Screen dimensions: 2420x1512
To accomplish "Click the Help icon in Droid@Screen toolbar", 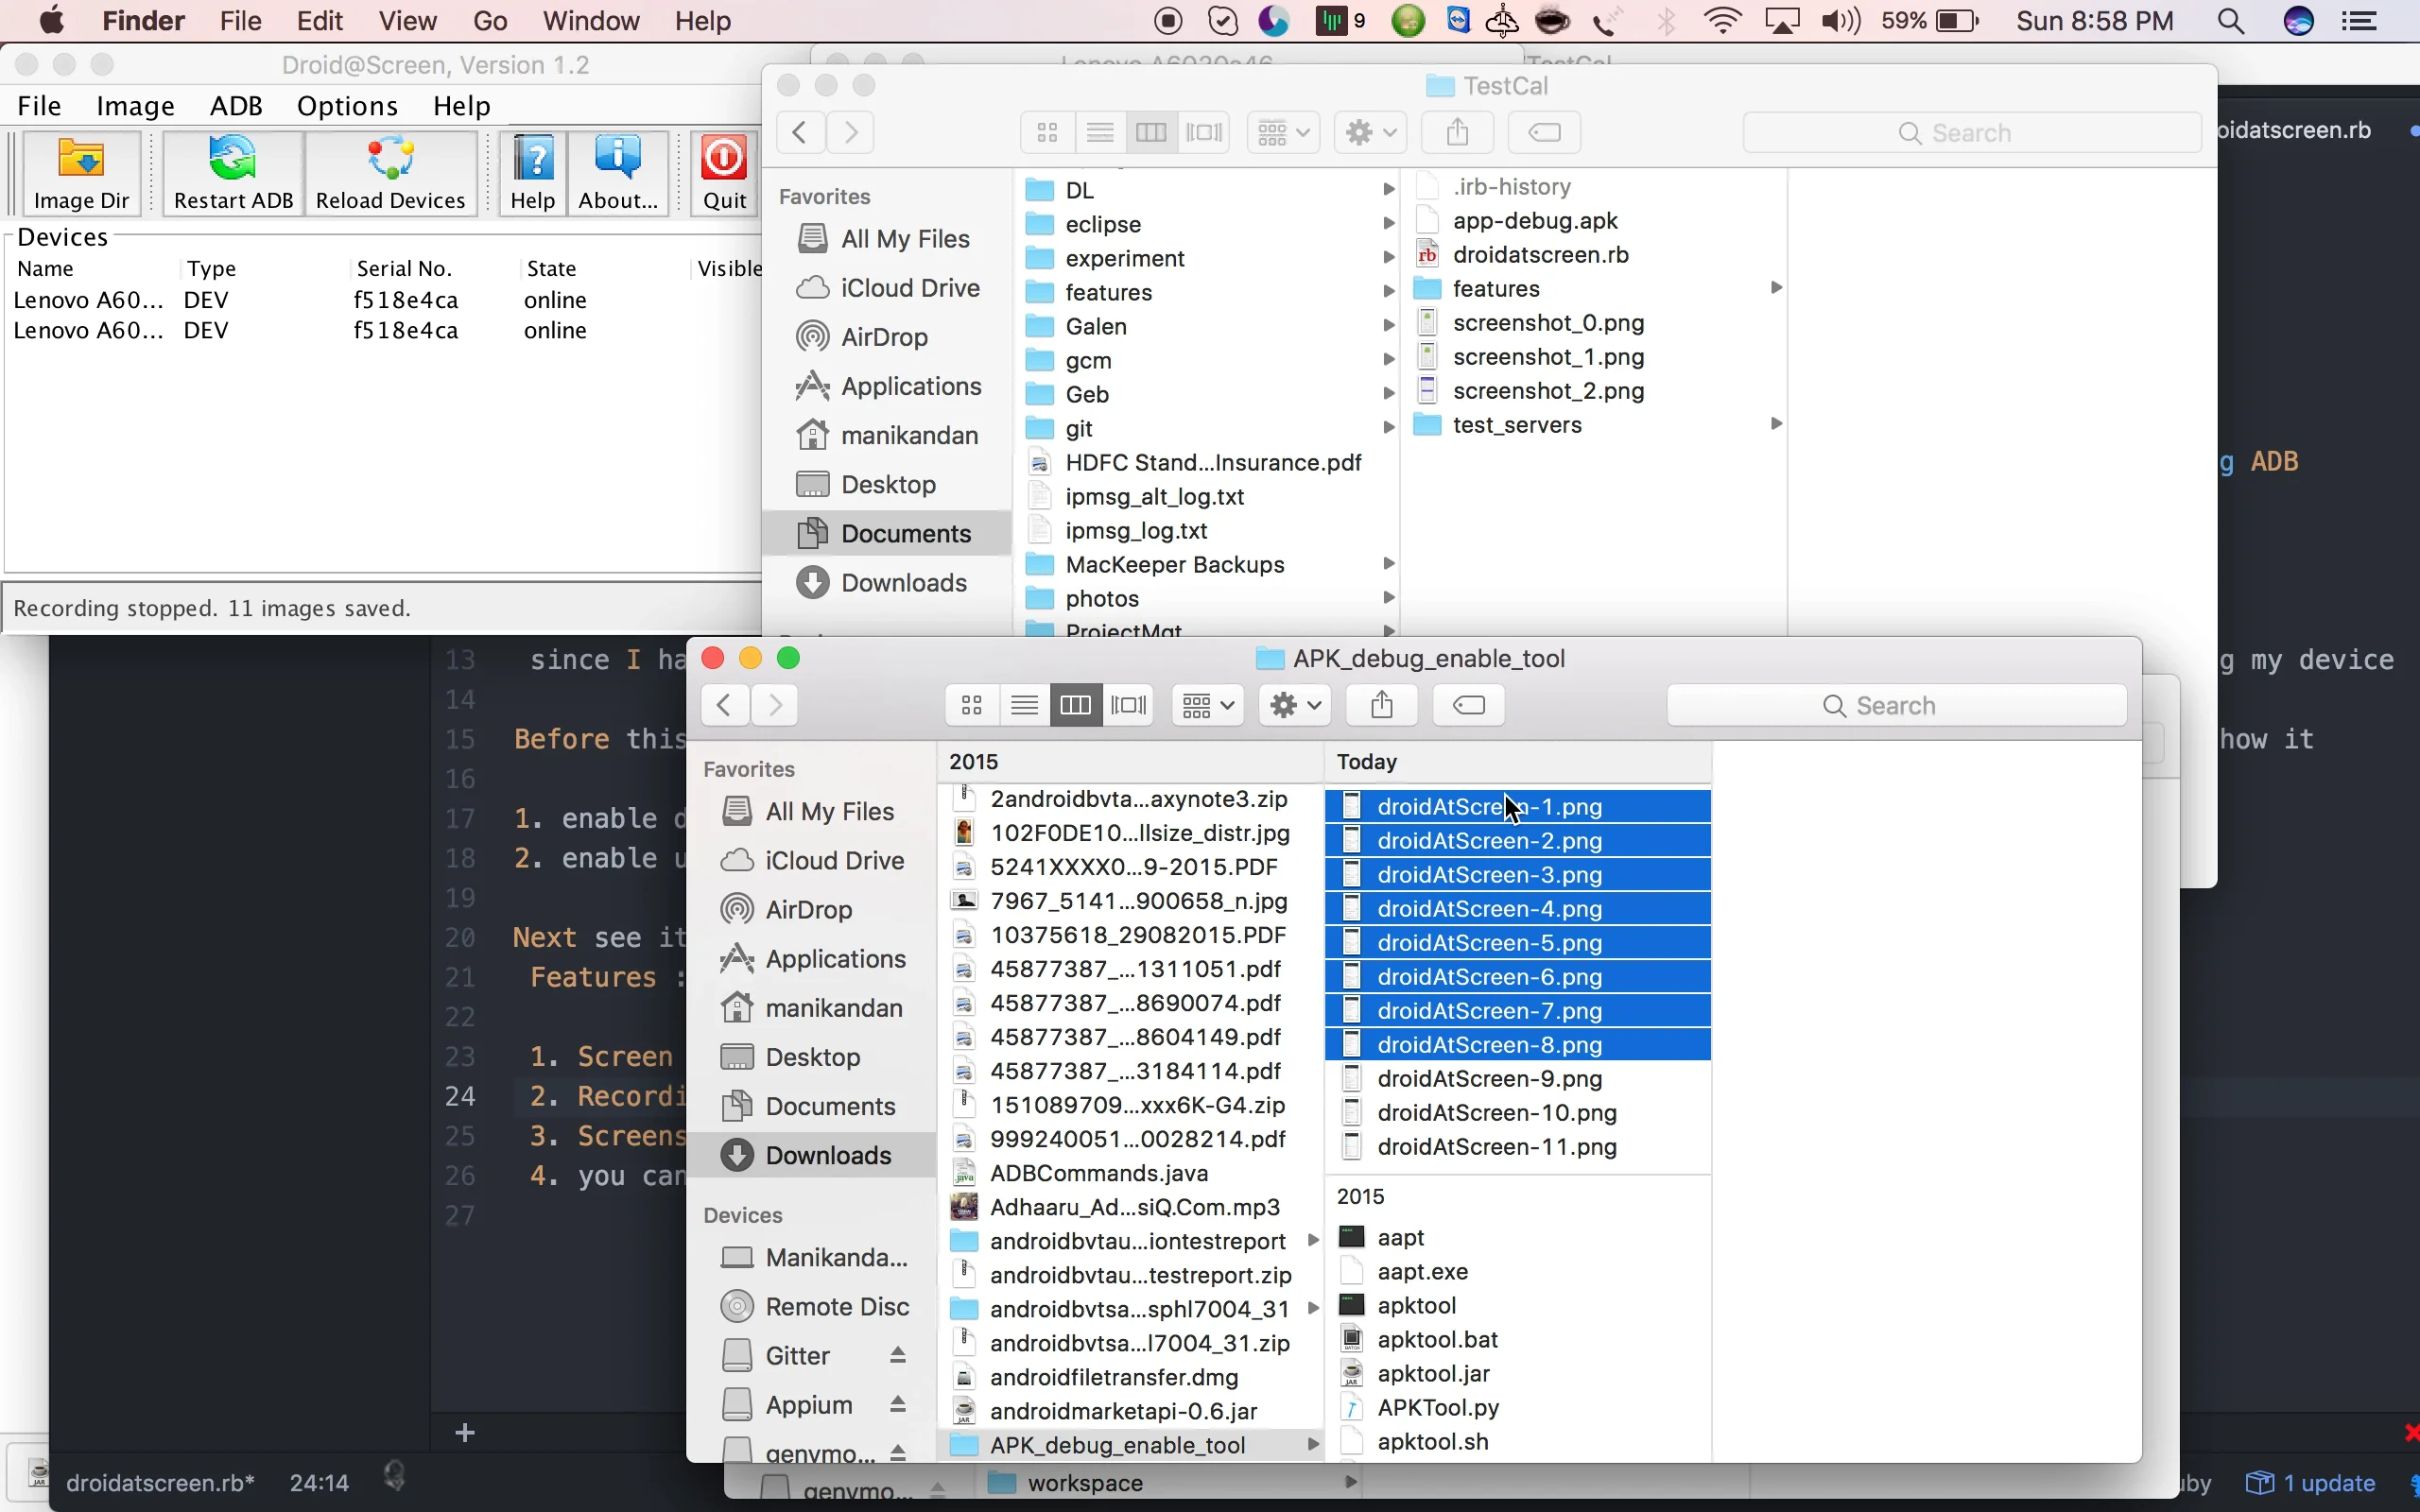I will [533, 172].
